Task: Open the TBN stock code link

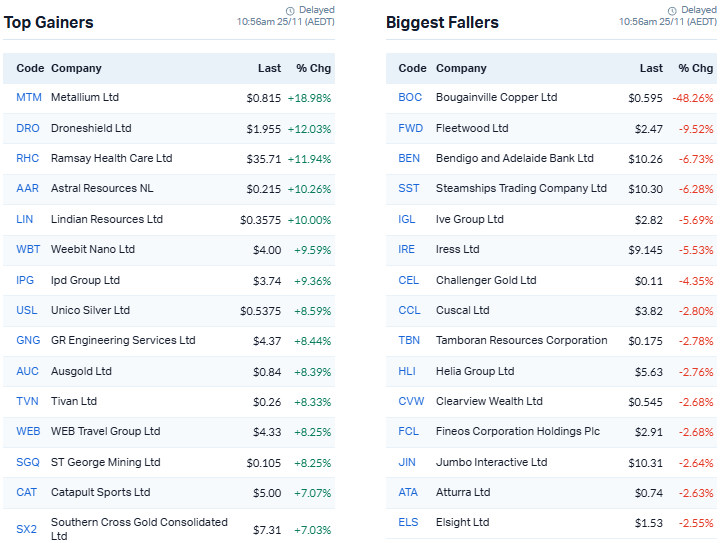Action: [x=409, y=340]
